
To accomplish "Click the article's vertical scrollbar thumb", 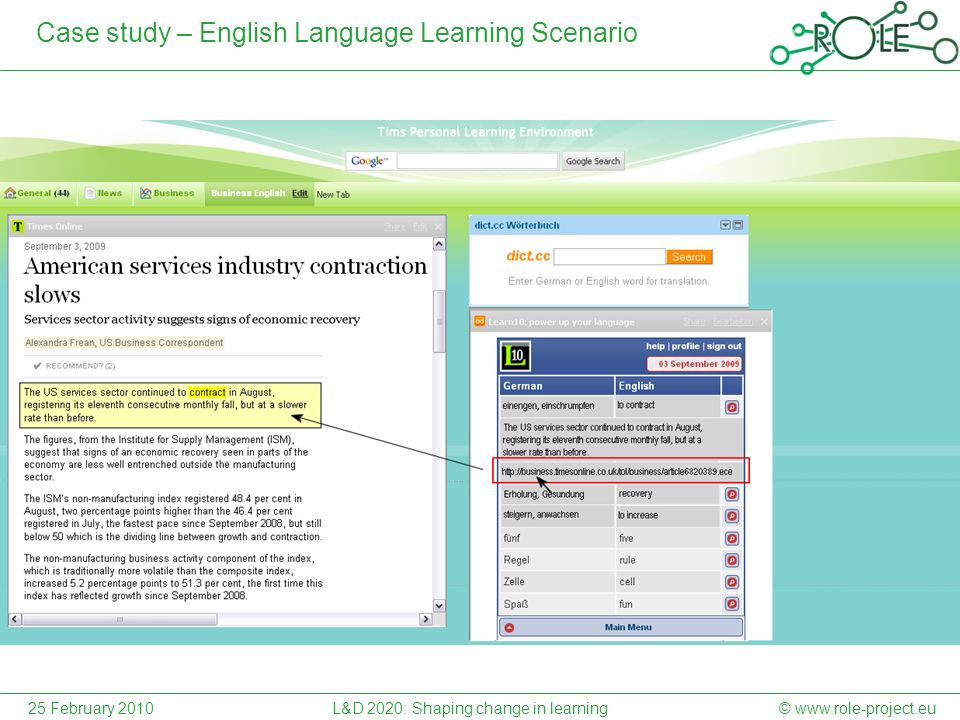I will click(439, 321).
